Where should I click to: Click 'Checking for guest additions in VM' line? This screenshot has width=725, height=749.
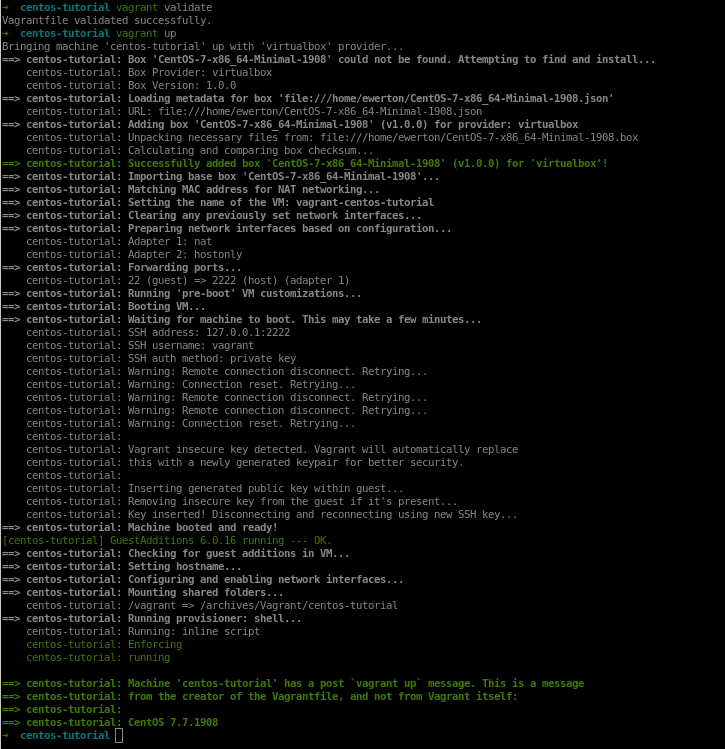pos(176,554)
